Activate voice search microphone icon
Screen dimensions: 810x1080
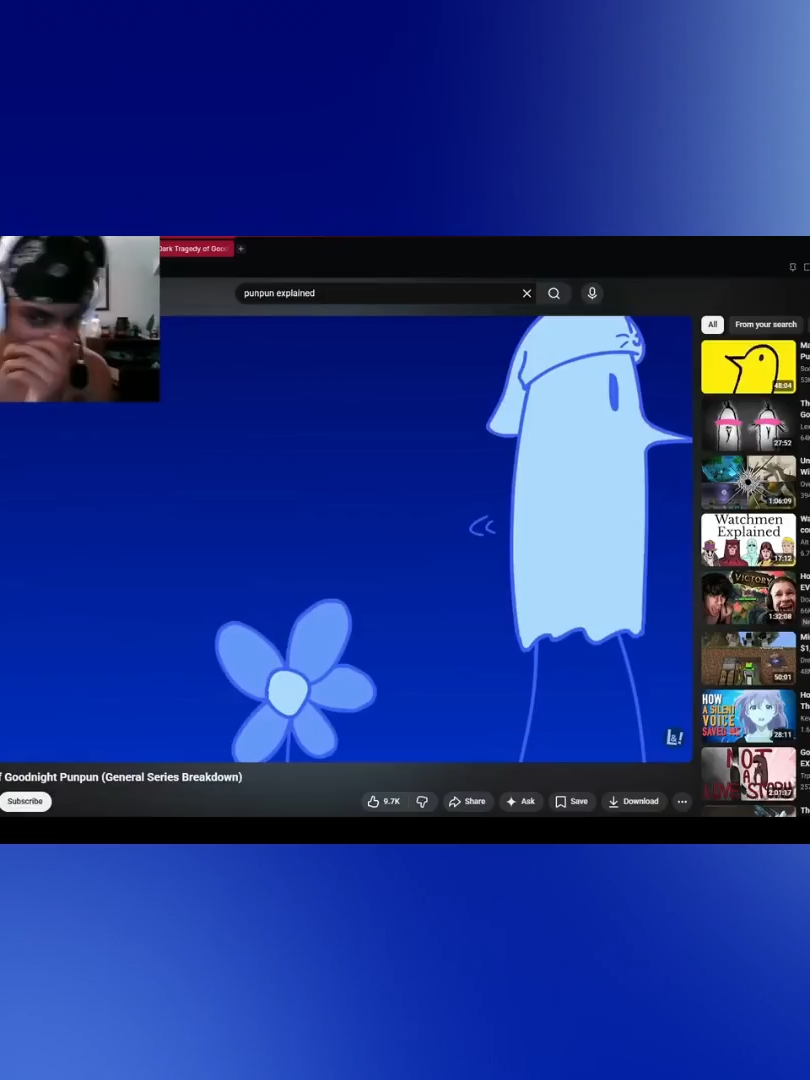click(x=592, y=293)
